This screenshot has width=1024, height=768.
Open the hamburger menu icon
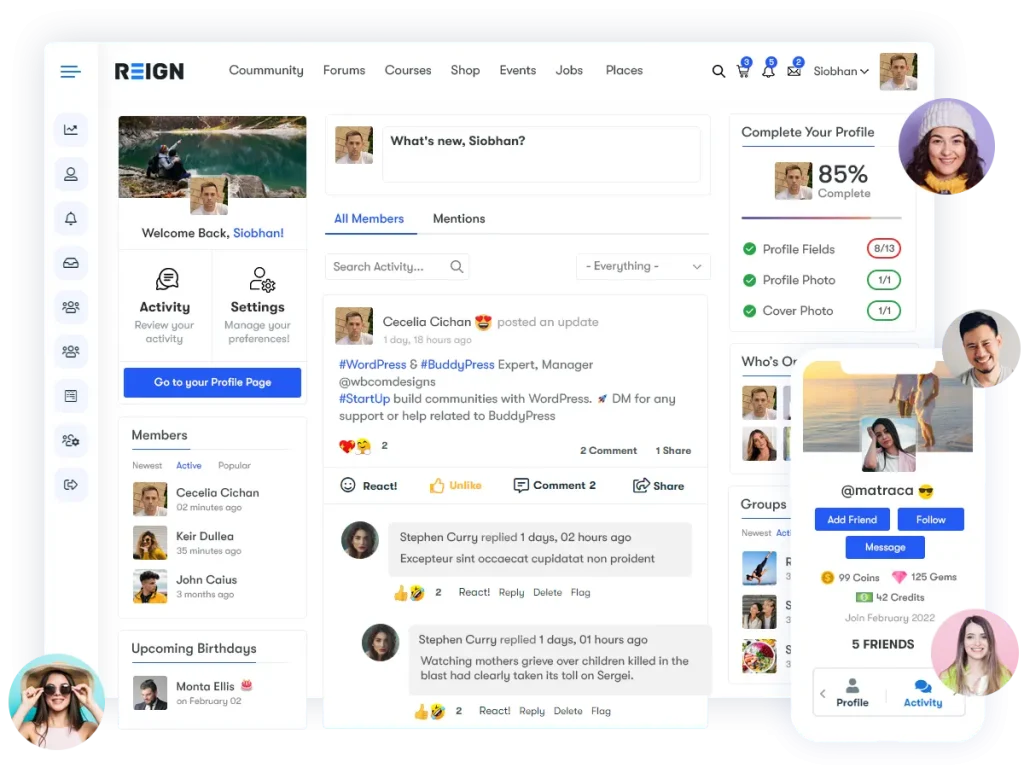[x=70, y=71]
